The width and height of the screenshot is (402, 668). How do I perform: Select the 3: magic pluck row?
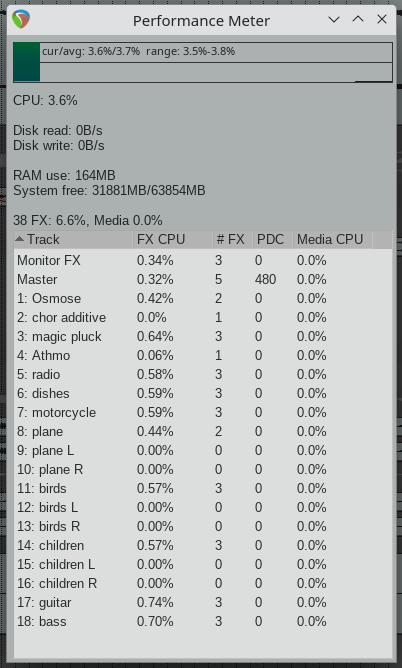click(x=203, y=337)
